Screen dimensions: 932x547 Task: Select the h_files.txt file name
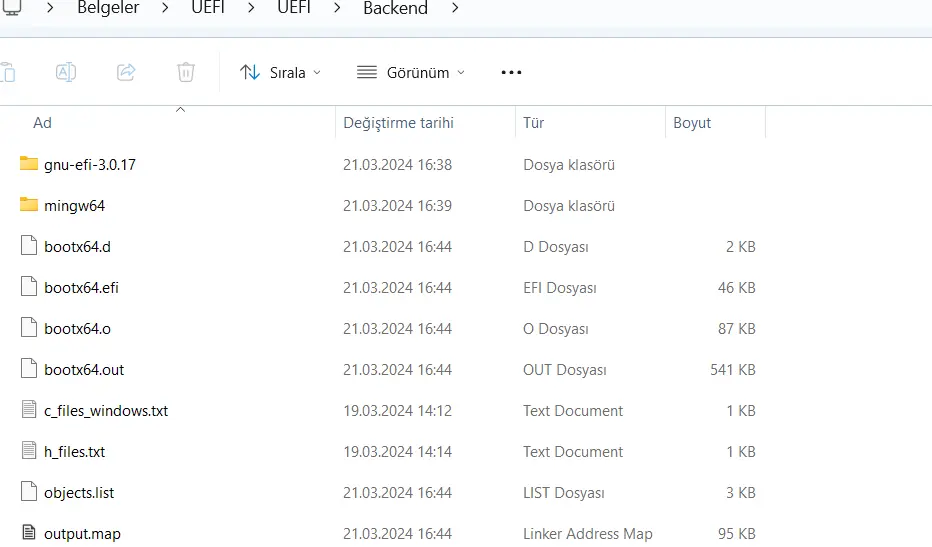pos(74,452)
